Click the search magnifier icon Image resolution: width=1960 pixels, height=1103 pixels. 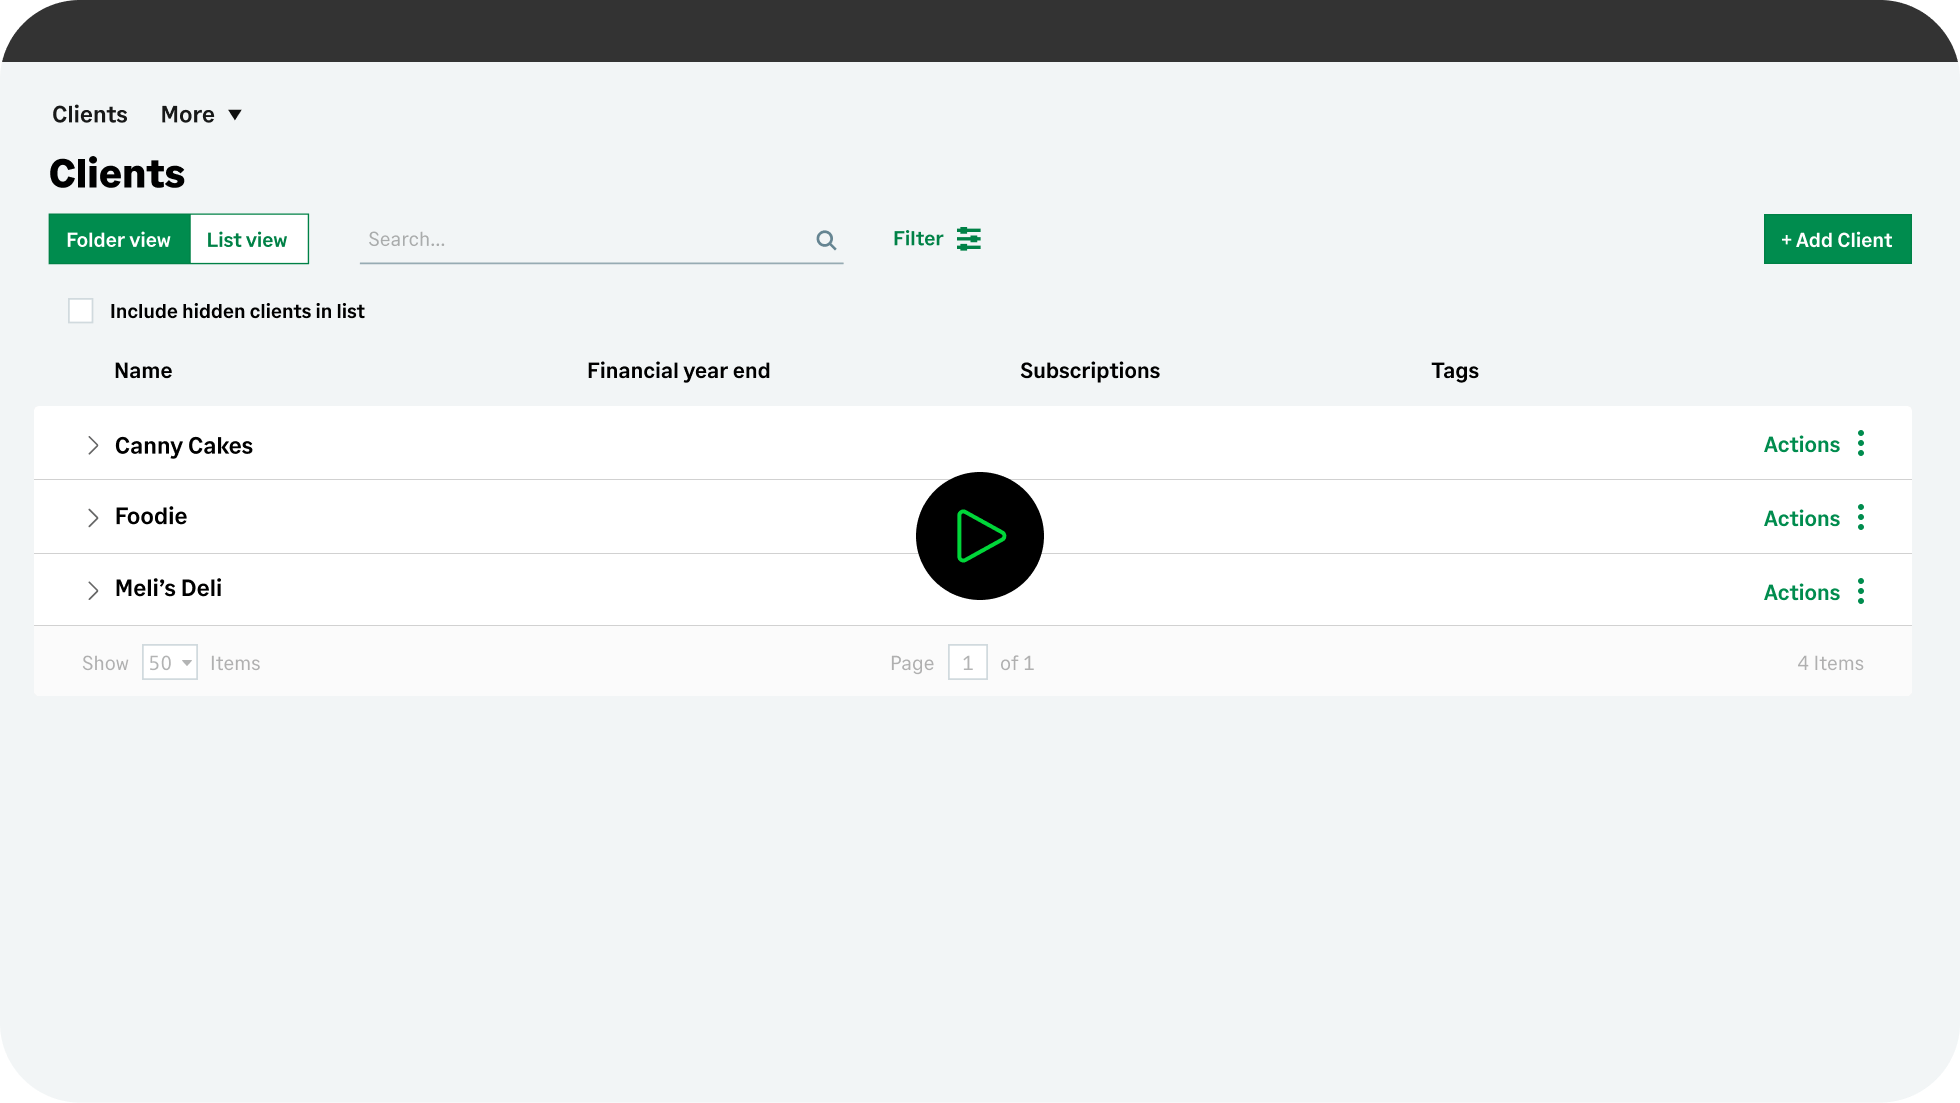pyautogui.click(x=826, y=239)
